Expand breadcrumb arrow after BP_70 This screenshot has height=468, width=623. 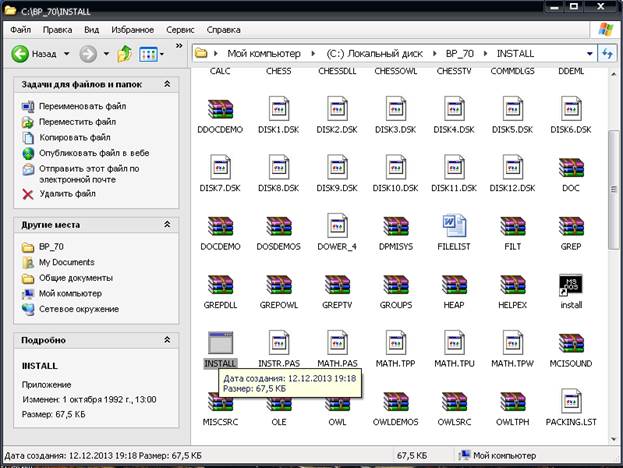tap(485, 54)
